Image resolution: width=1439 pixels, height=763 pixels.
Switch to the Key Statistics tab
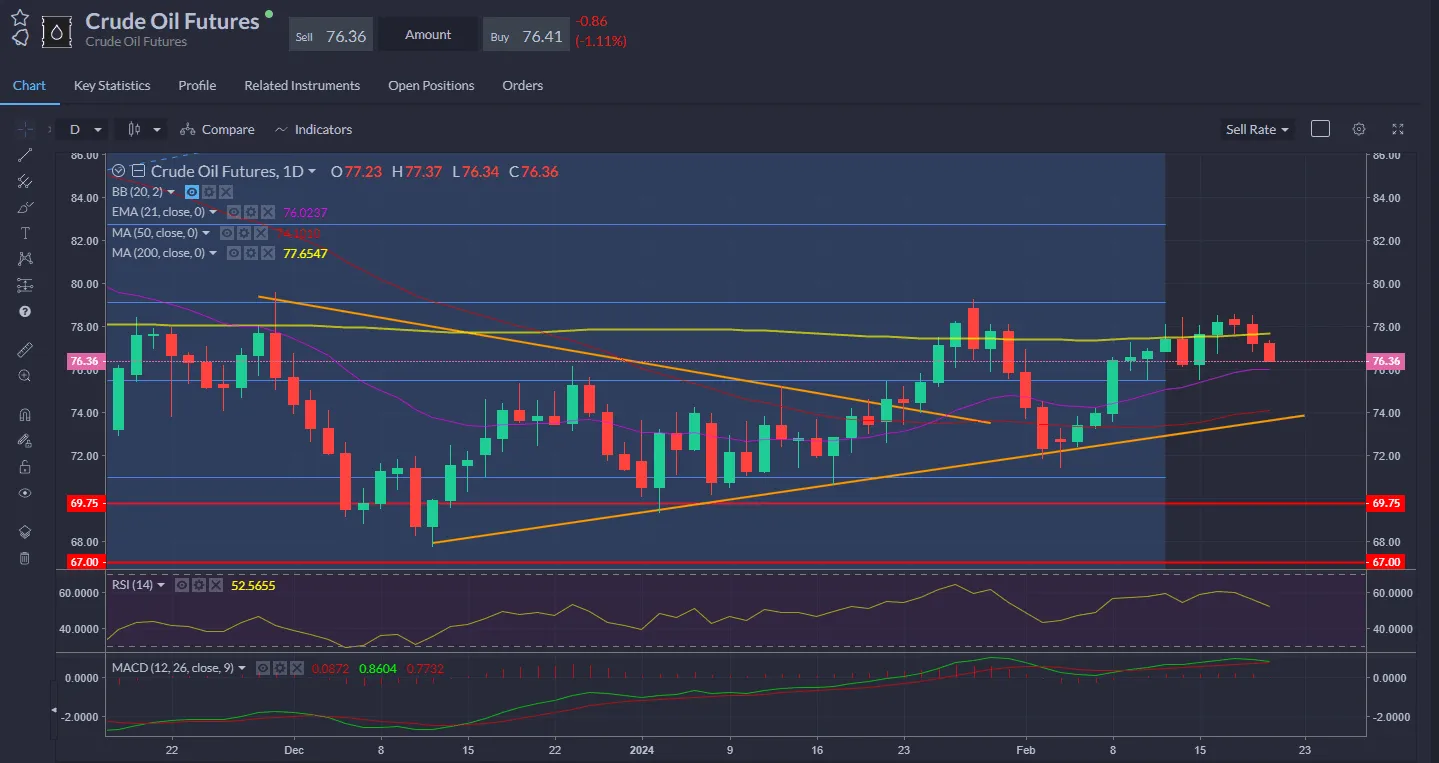111,85
